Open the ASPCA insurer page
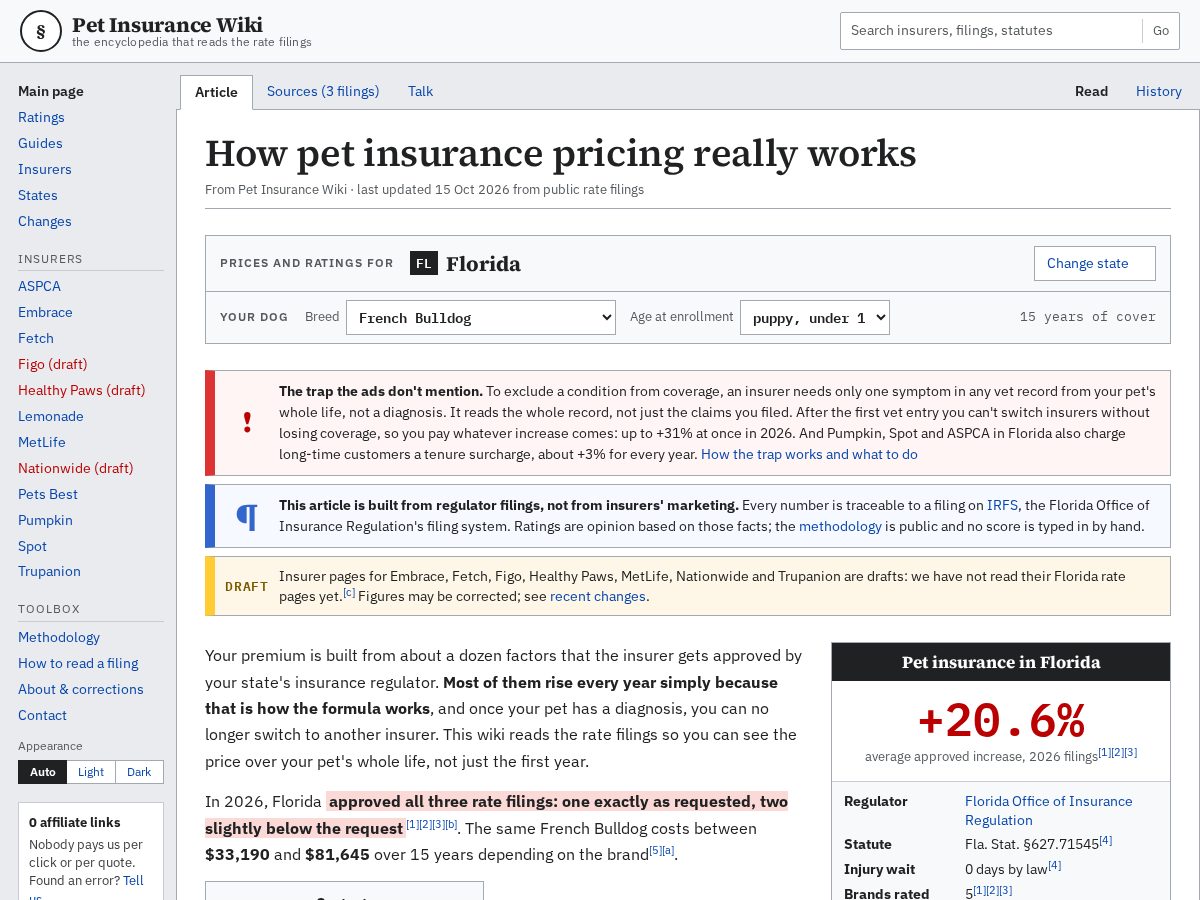Image resolution: width=1200 pixels, height=900 pixels. pyautogui.click(x=39, y=286)
